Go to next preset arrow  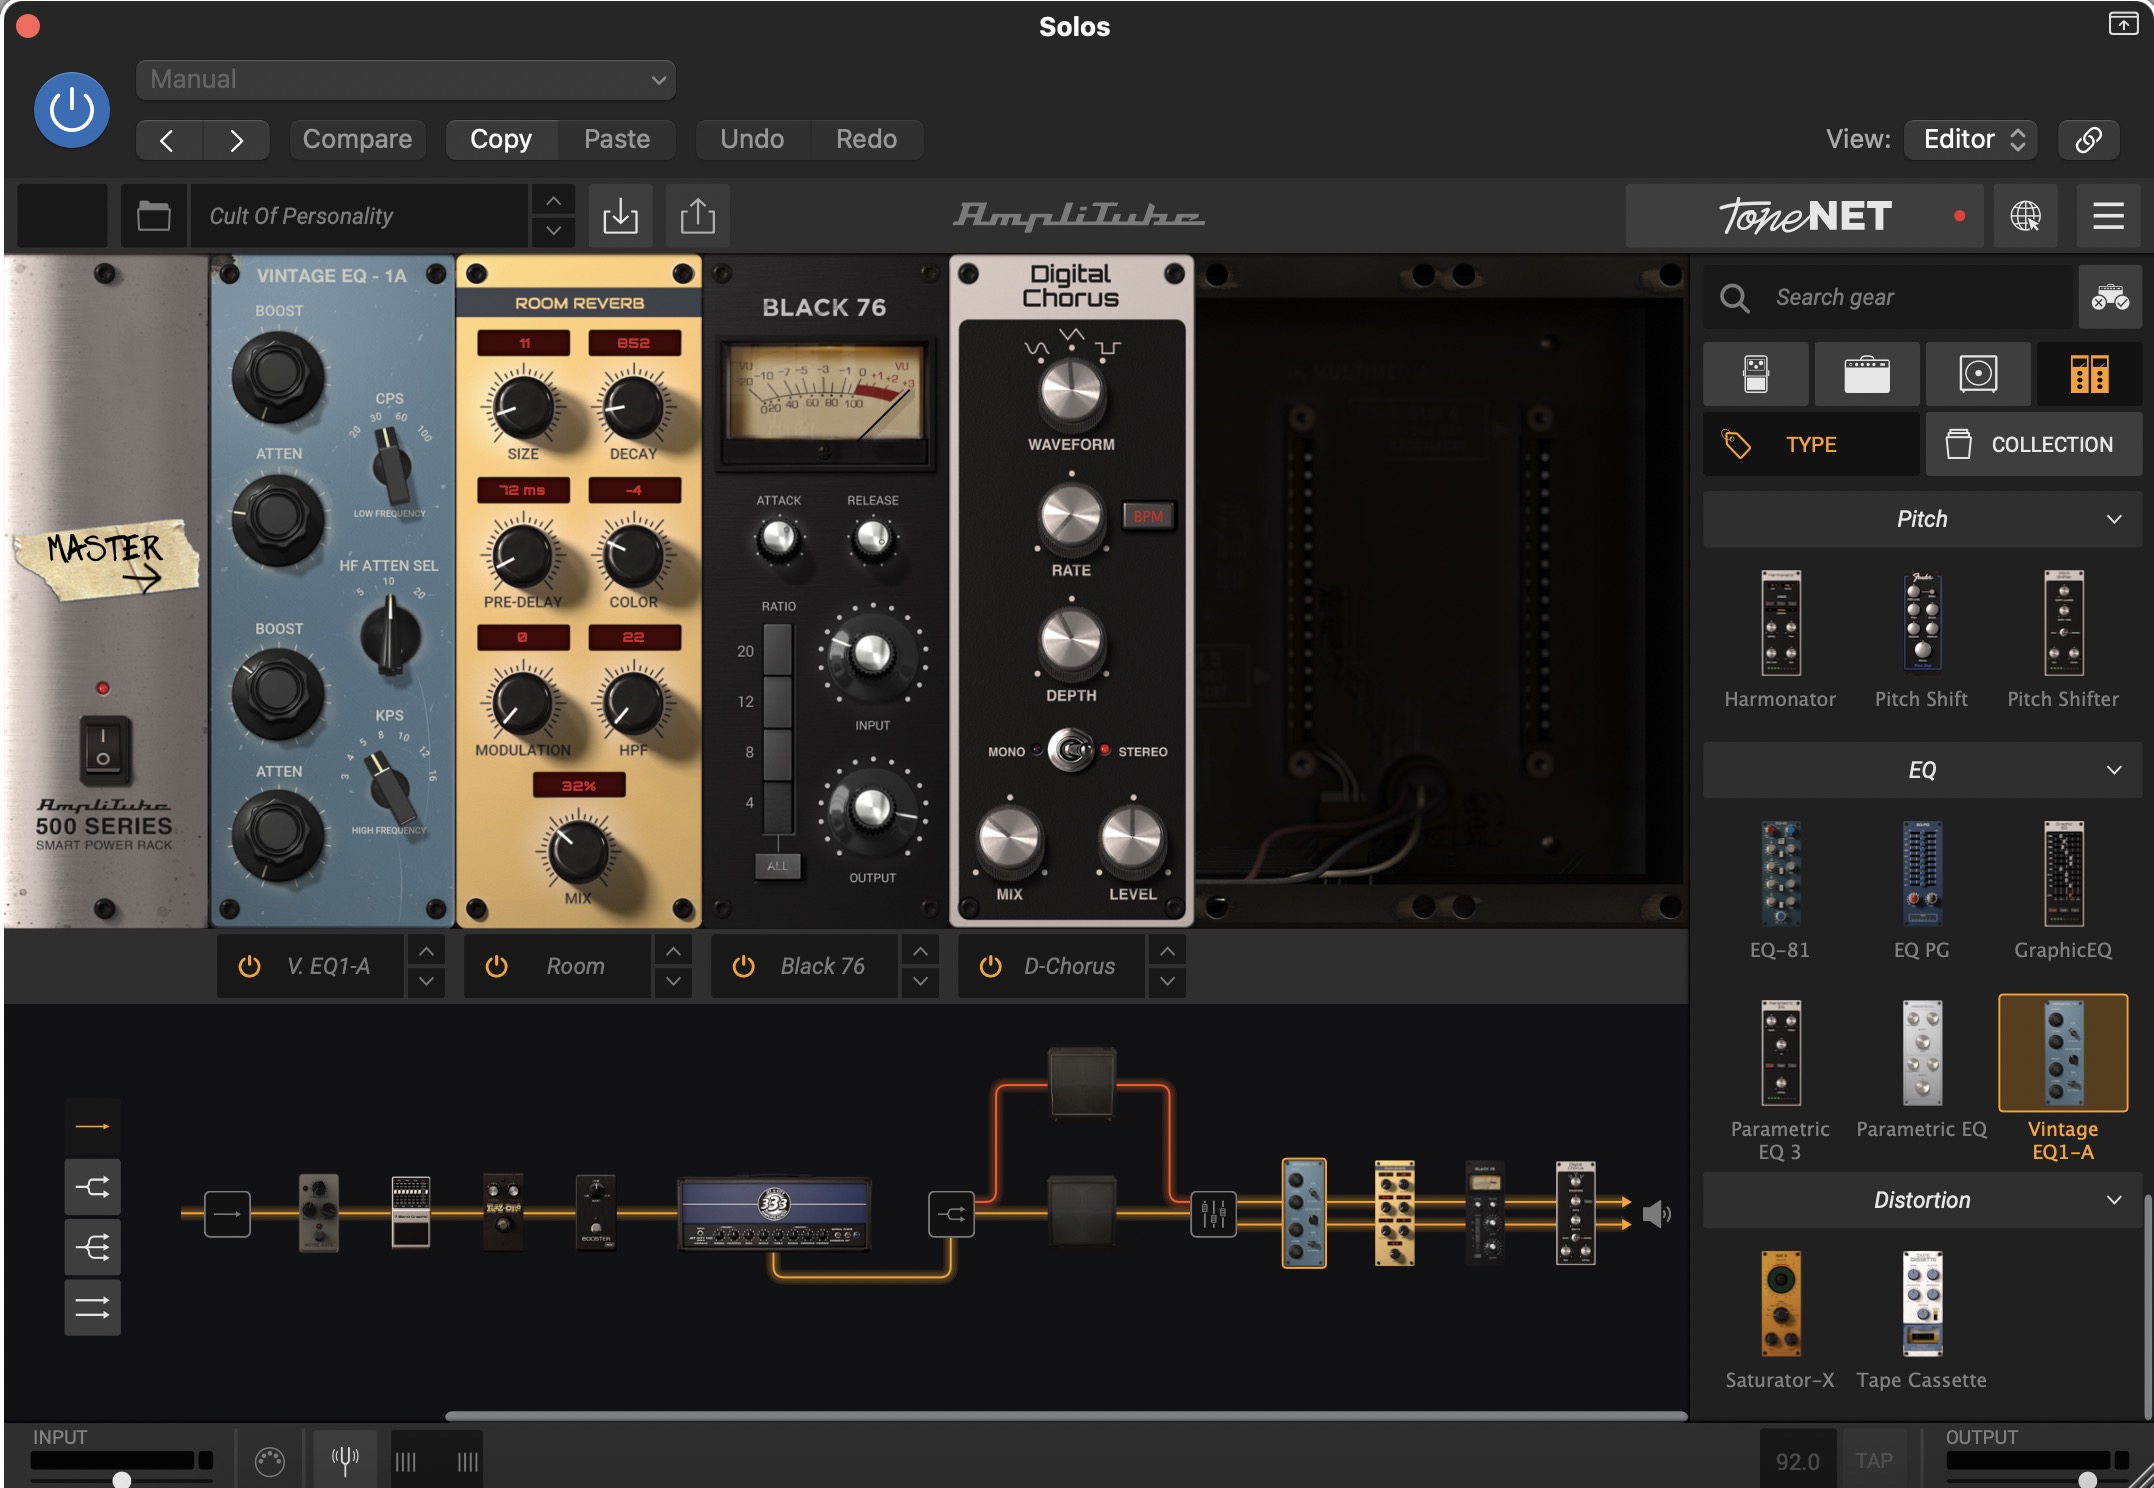236,140
